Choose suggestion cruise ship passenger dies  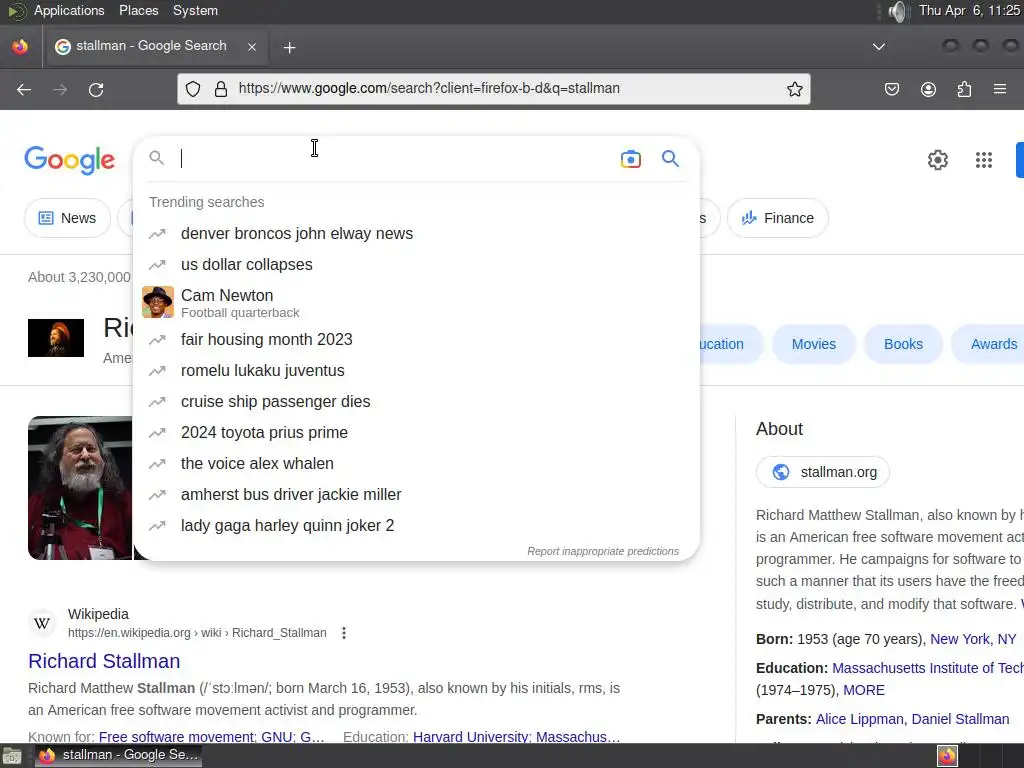416,402
